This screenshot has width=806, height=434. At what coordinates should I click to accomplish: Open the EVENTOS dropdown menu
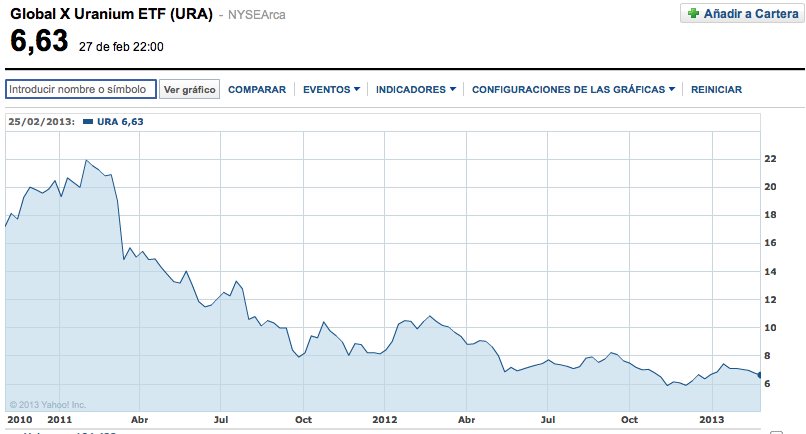332,89
